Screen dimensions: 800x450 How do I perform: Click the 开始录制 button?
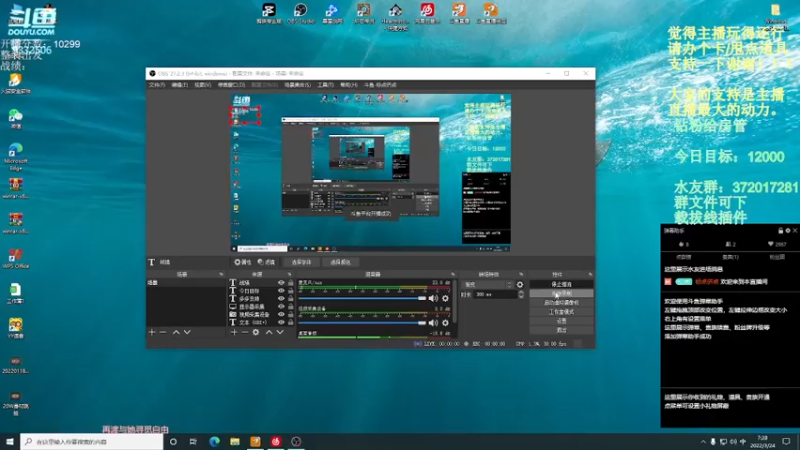pos(561,293)
